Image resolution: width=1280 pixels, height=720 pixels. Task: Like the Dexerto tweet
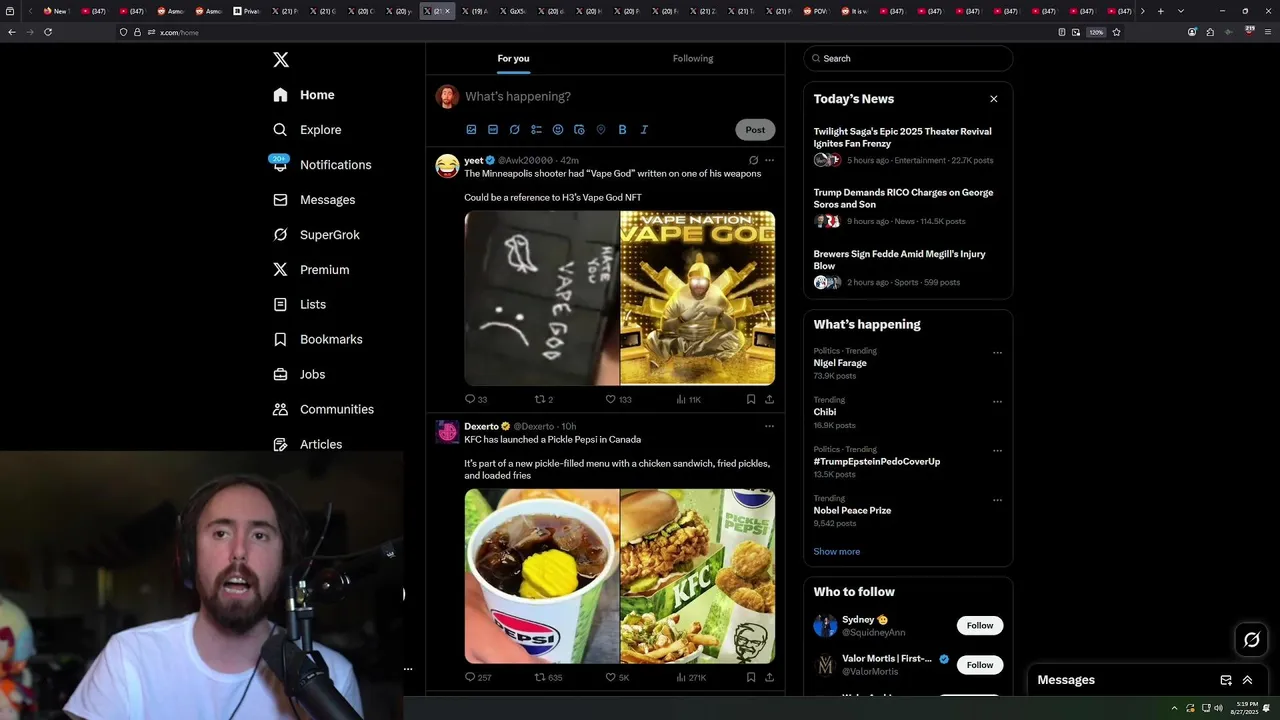click(617, 677)
